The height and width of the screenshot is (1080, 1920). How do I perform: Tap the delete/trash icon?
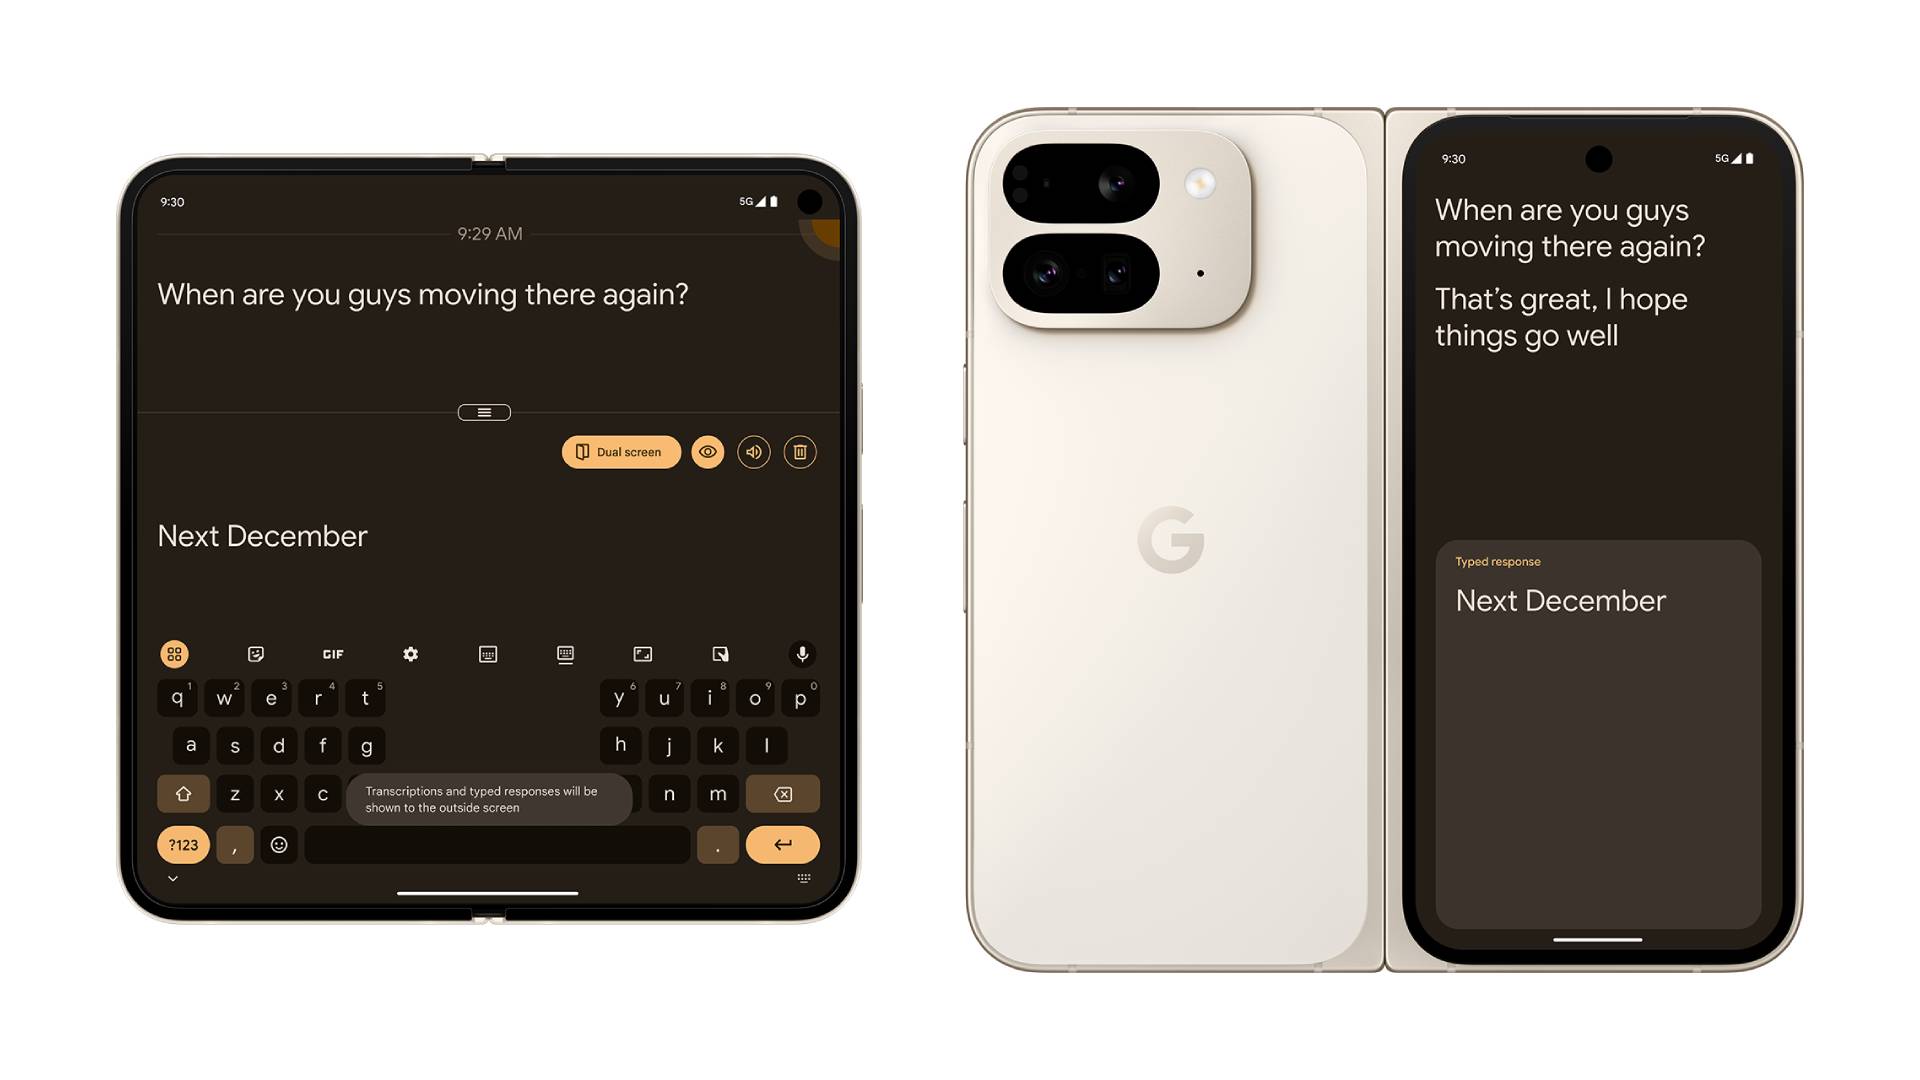pyautogui.click(x=802, y=452)
